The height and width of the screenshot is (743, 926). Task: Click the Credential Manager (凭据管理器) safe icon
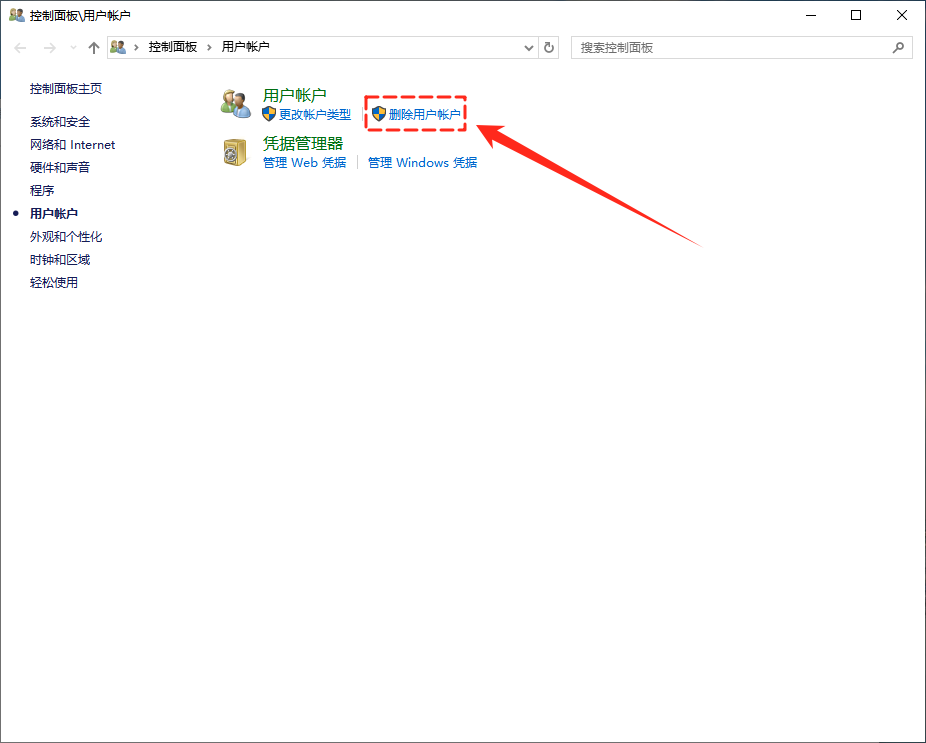pos(236,152)
